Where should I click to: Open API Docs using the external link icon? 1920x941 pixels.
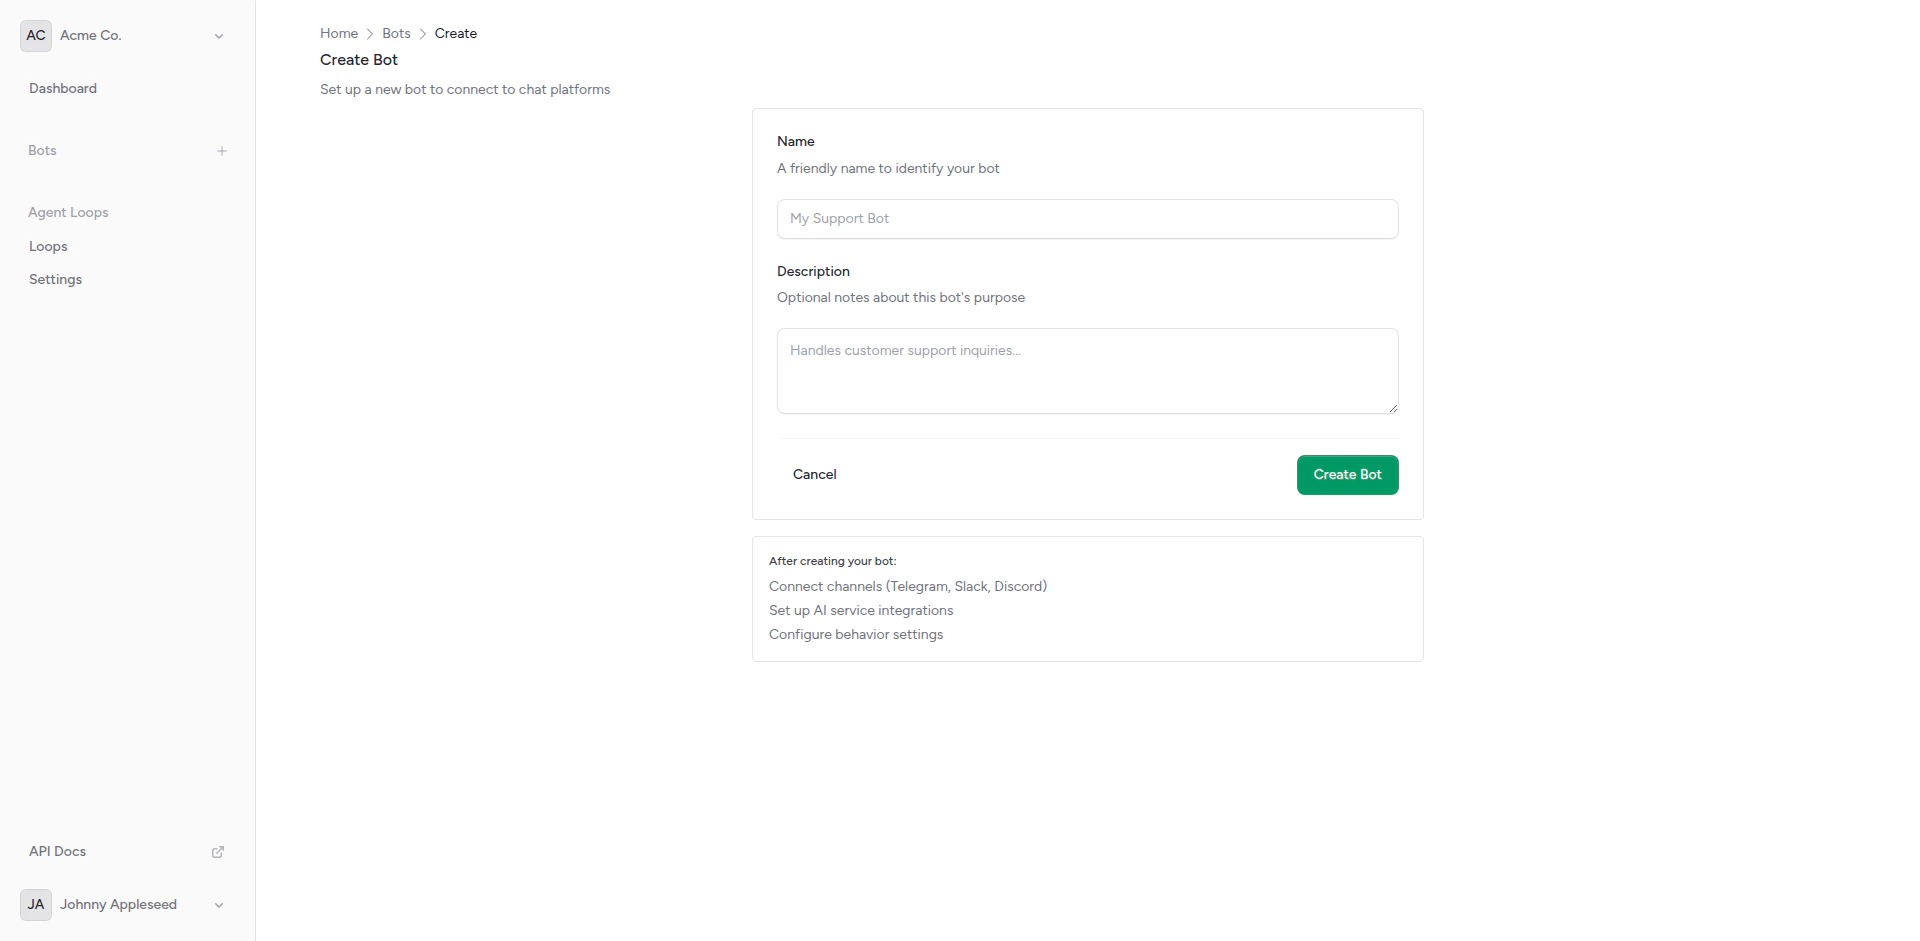coord(218,852)
